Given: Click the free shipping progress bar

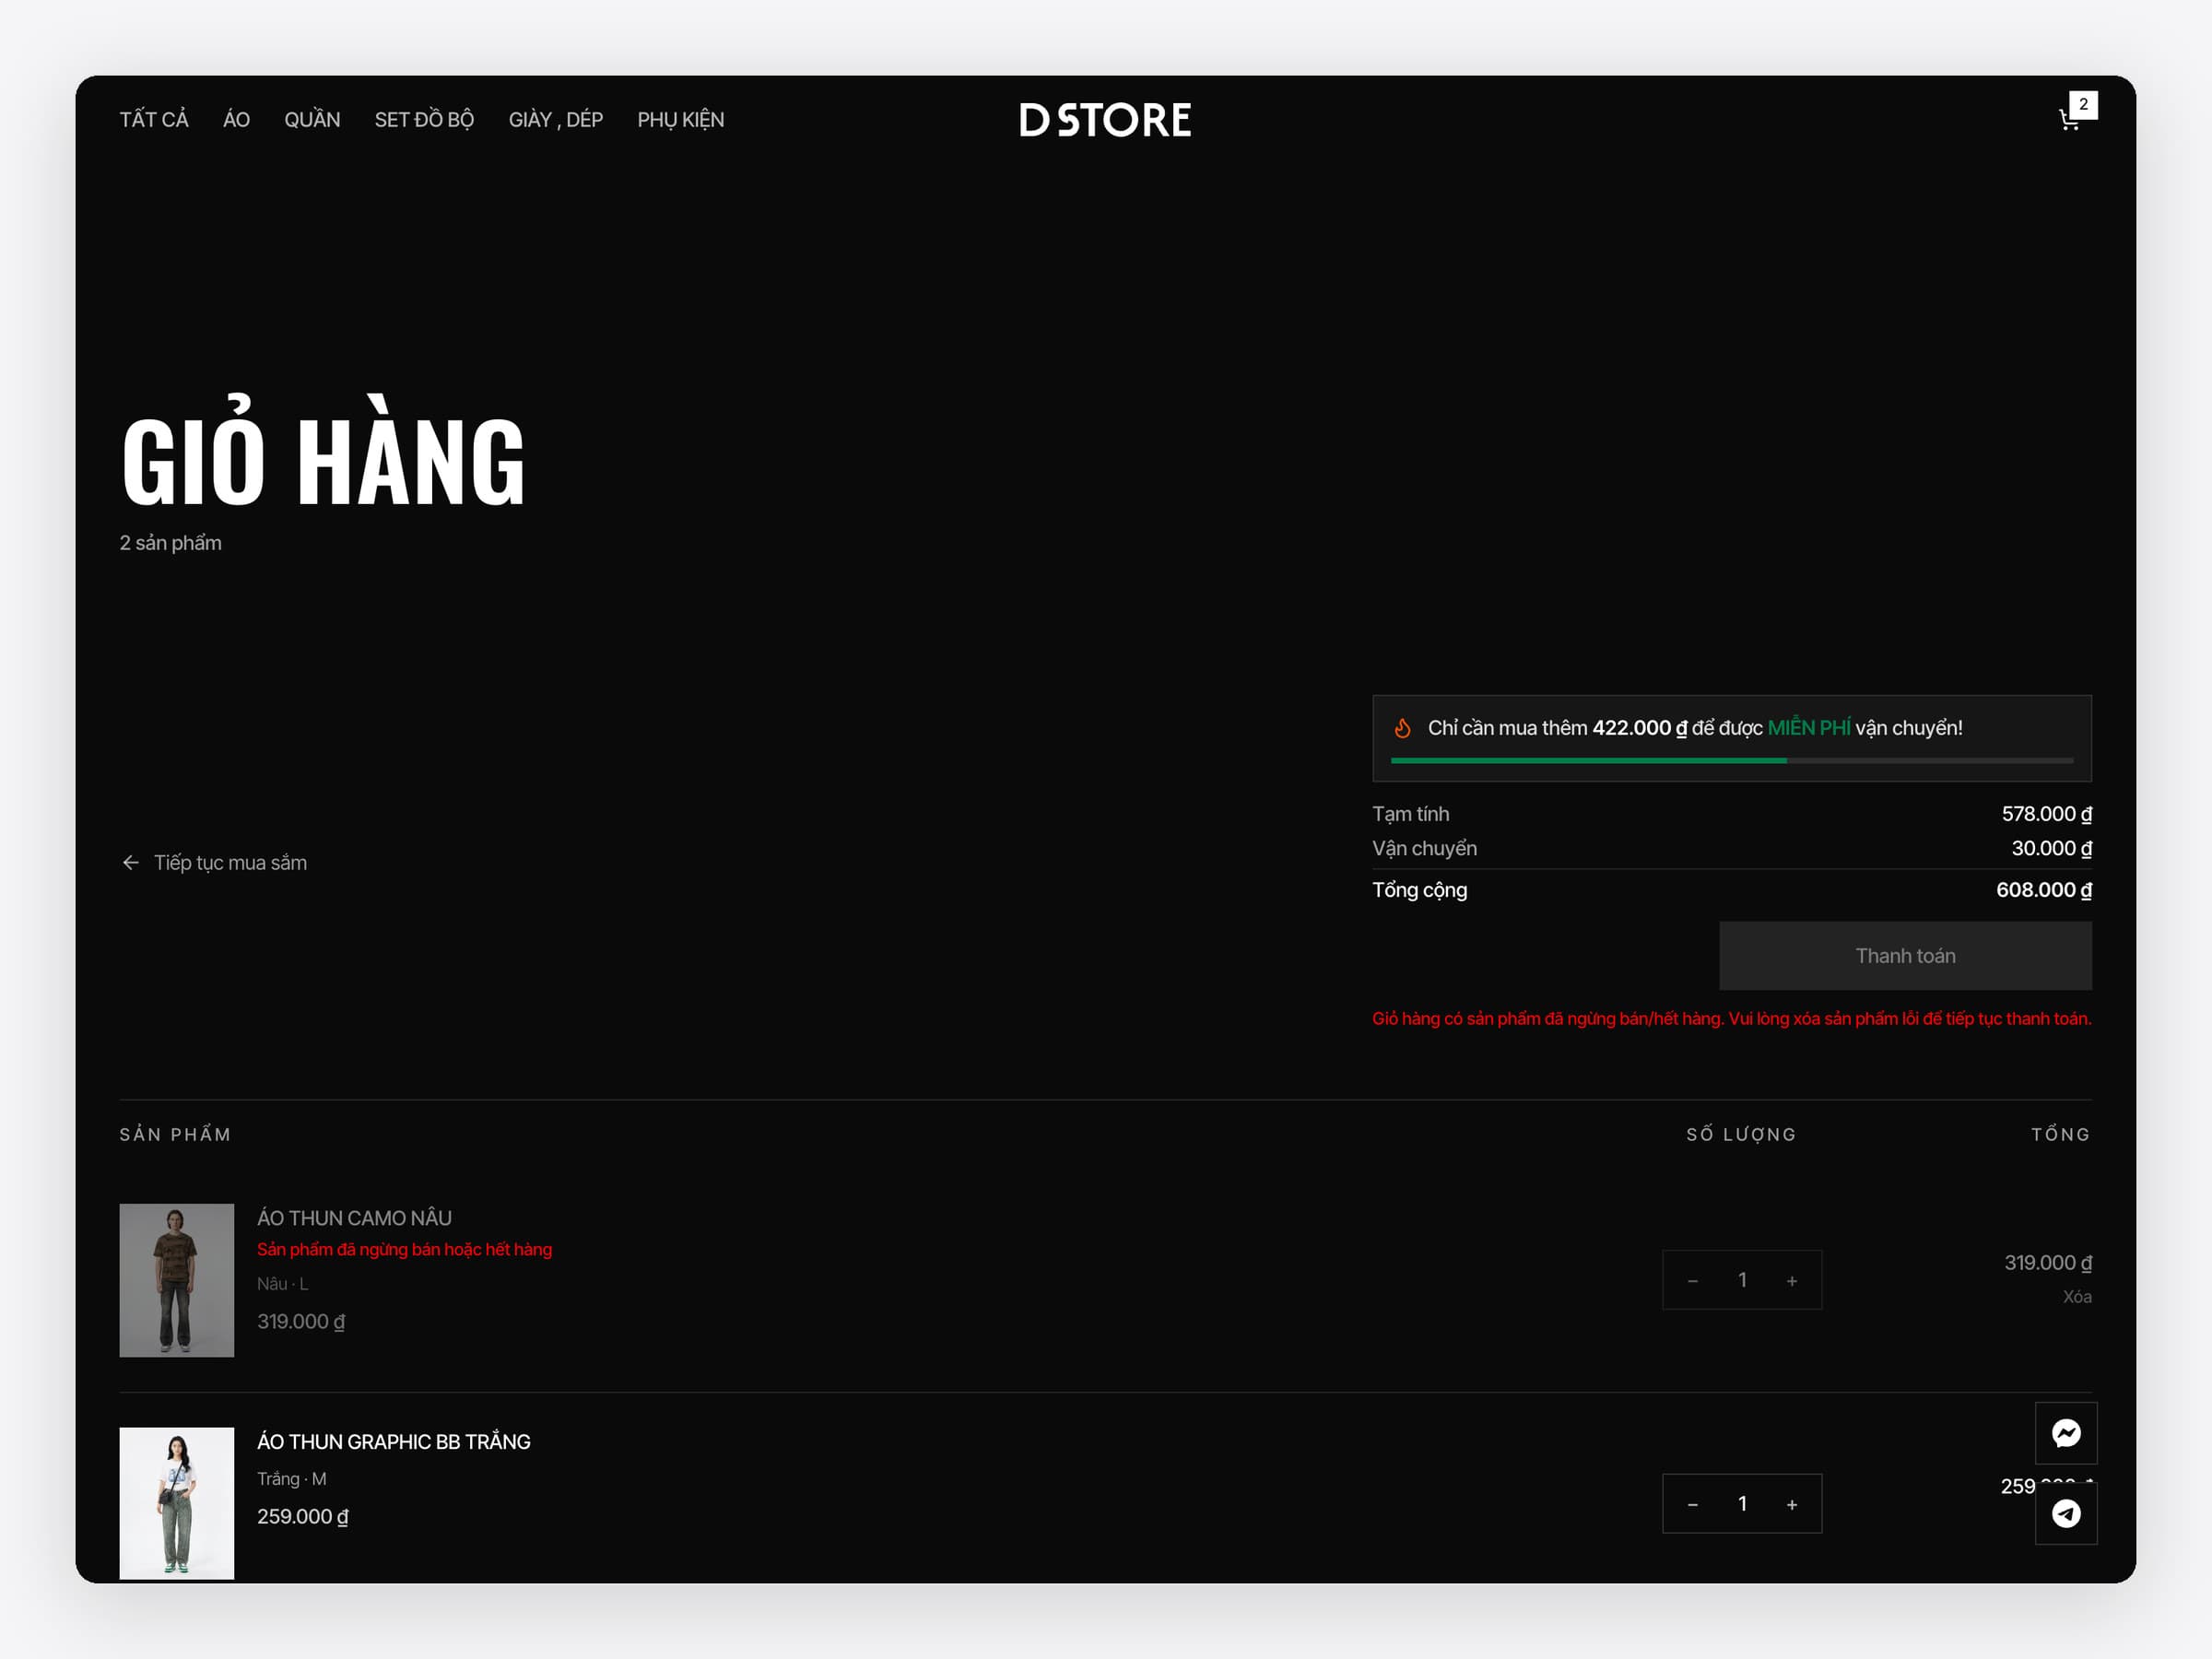Looking at the screenshot, I should click(1732, 761).
